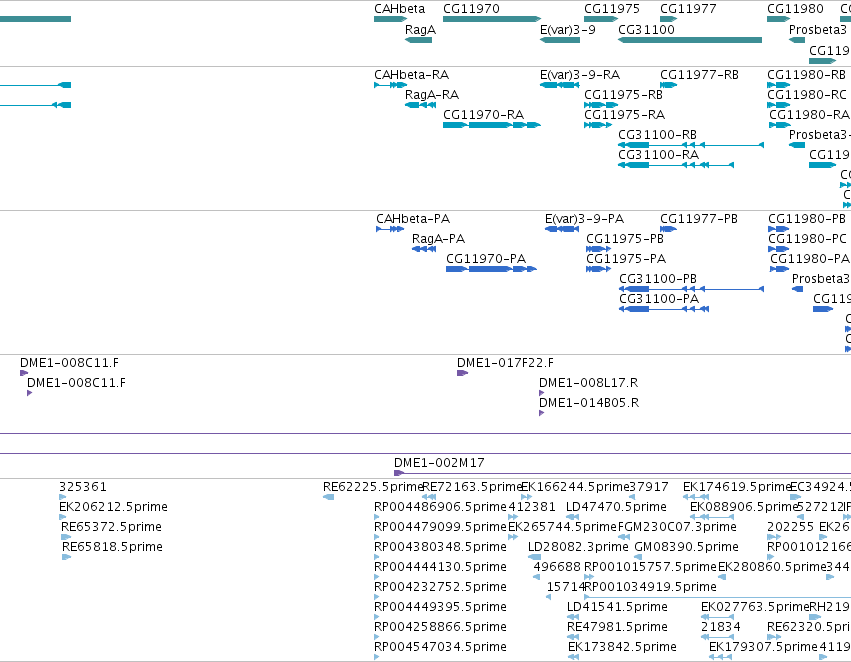The width and height of the screenshot is (851, 662).
Task: Select EST RP004479099.5prime
Action: 440,527
